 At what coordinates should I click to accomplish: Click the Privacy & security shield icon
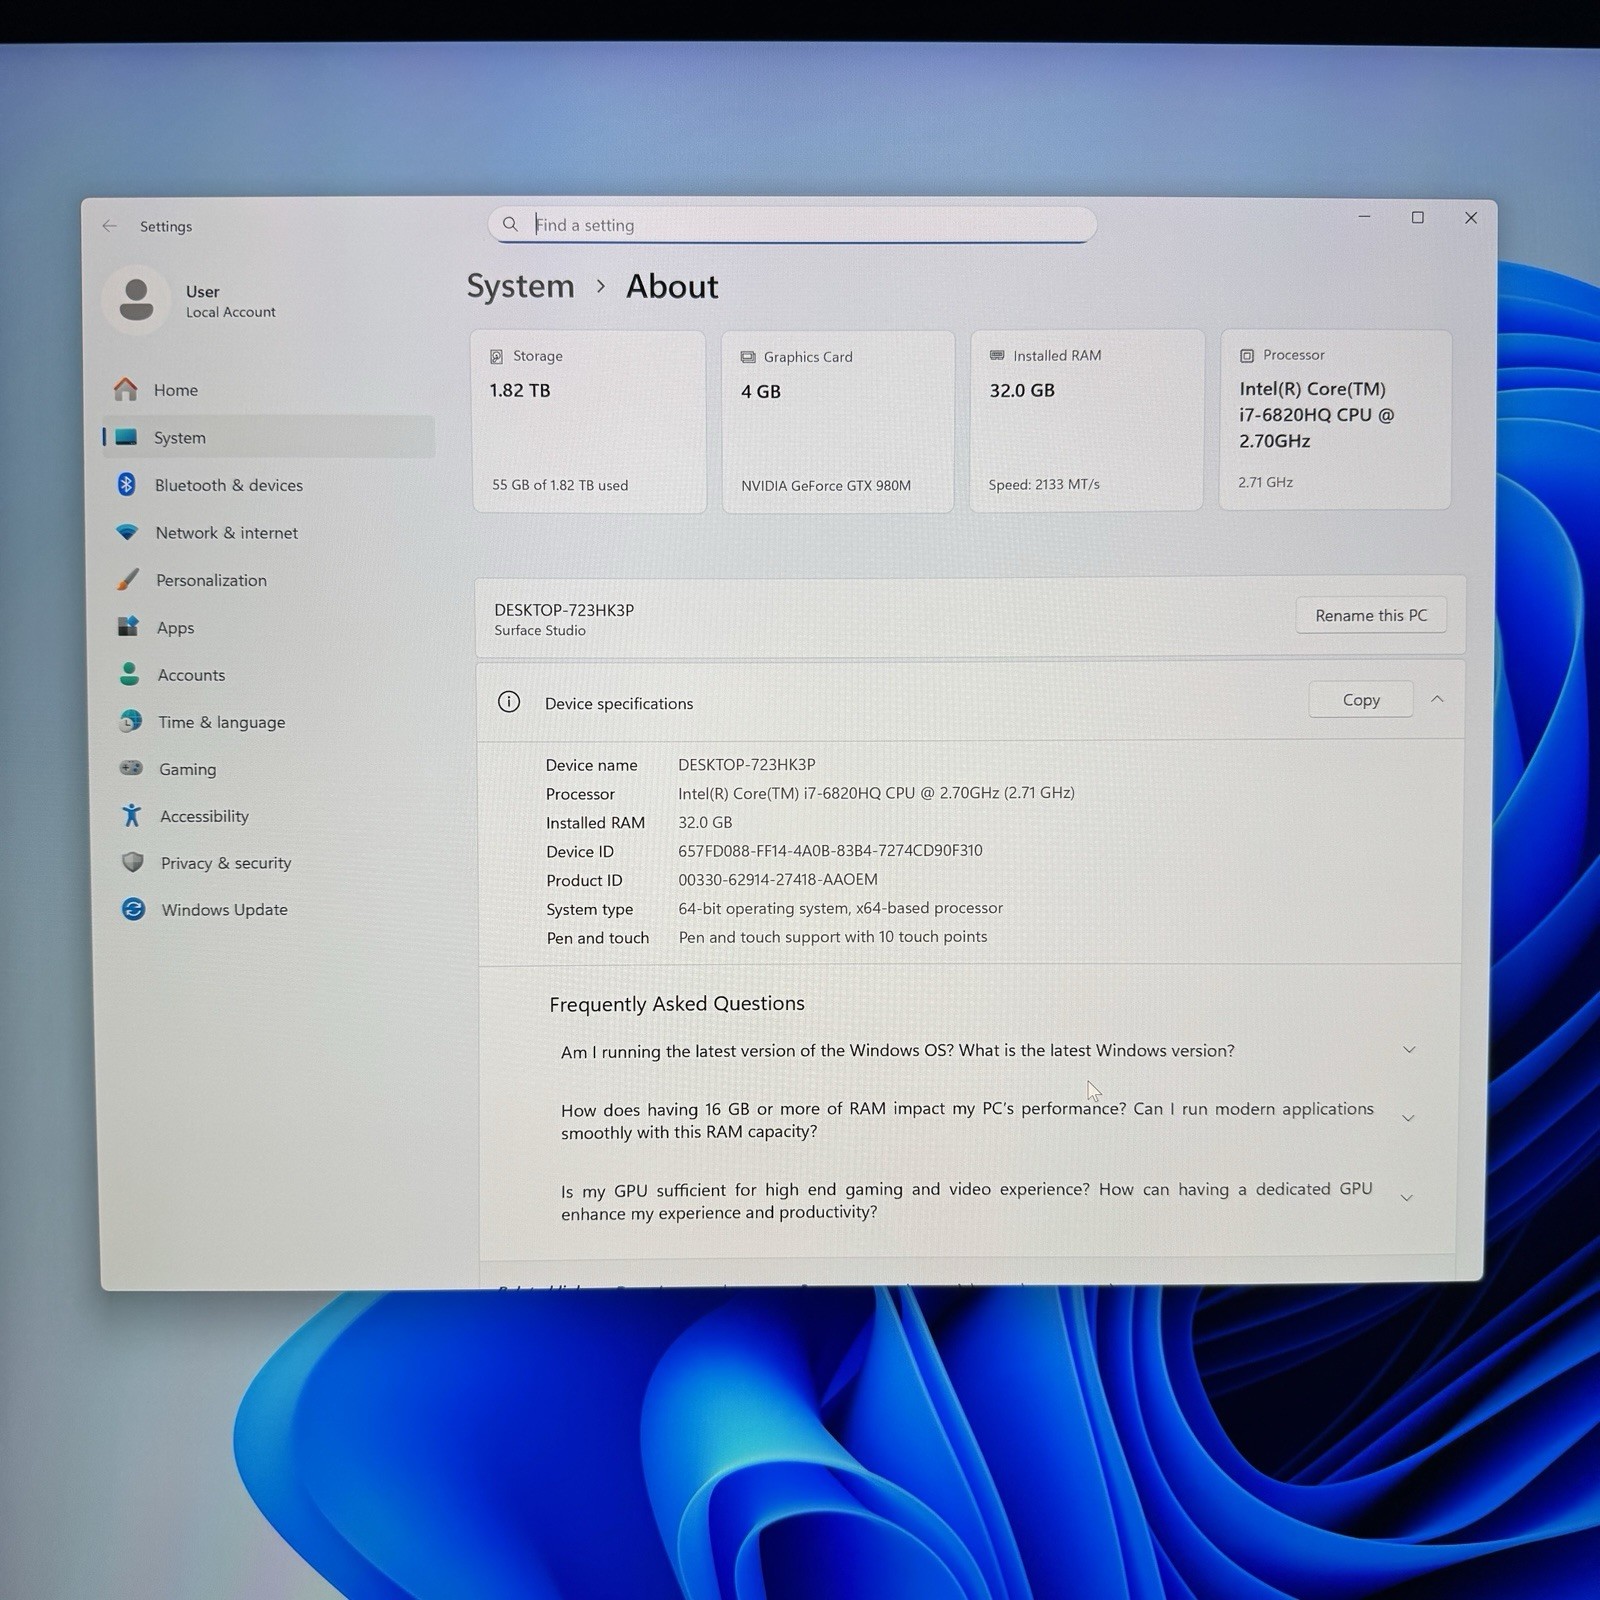pos(132,862)
